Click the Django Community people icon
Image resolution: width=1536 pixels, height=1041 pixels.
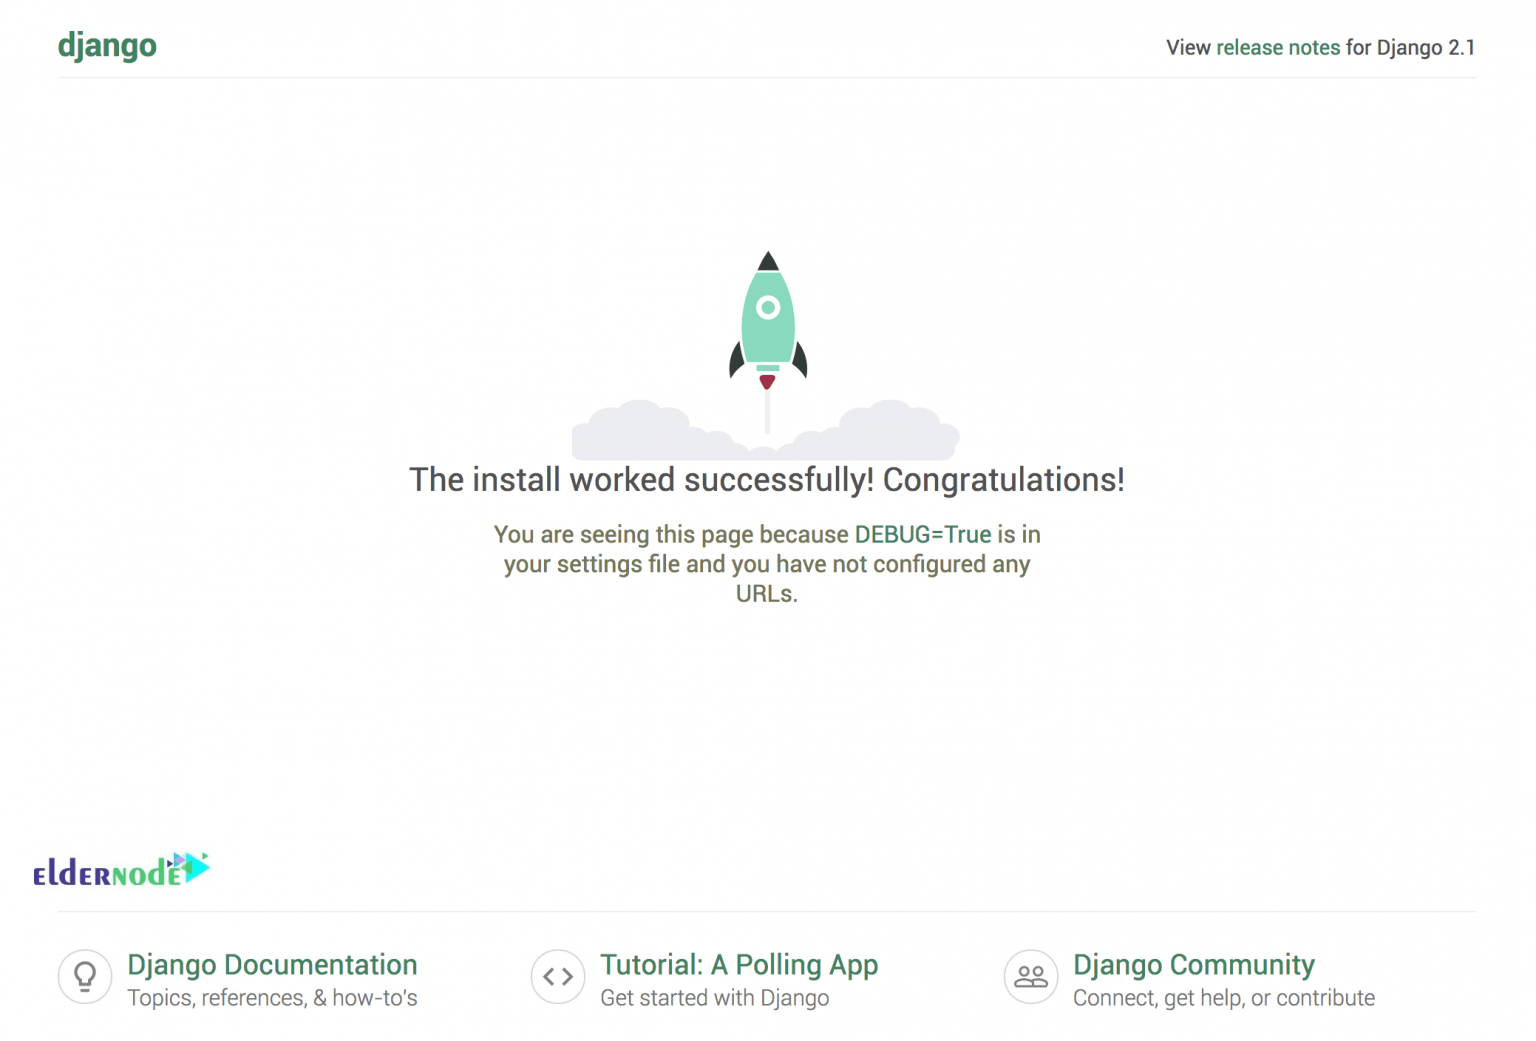1031,977
